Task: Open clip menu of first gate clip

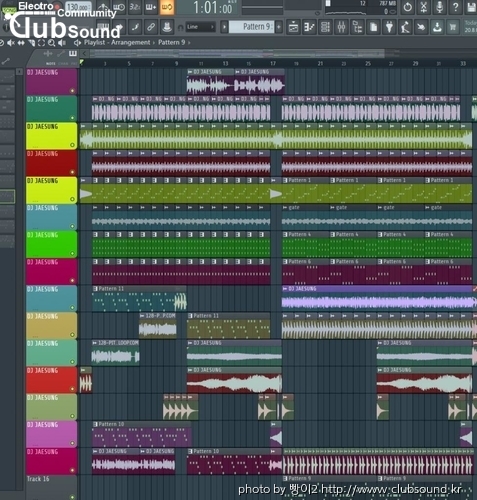Action: 285,208
